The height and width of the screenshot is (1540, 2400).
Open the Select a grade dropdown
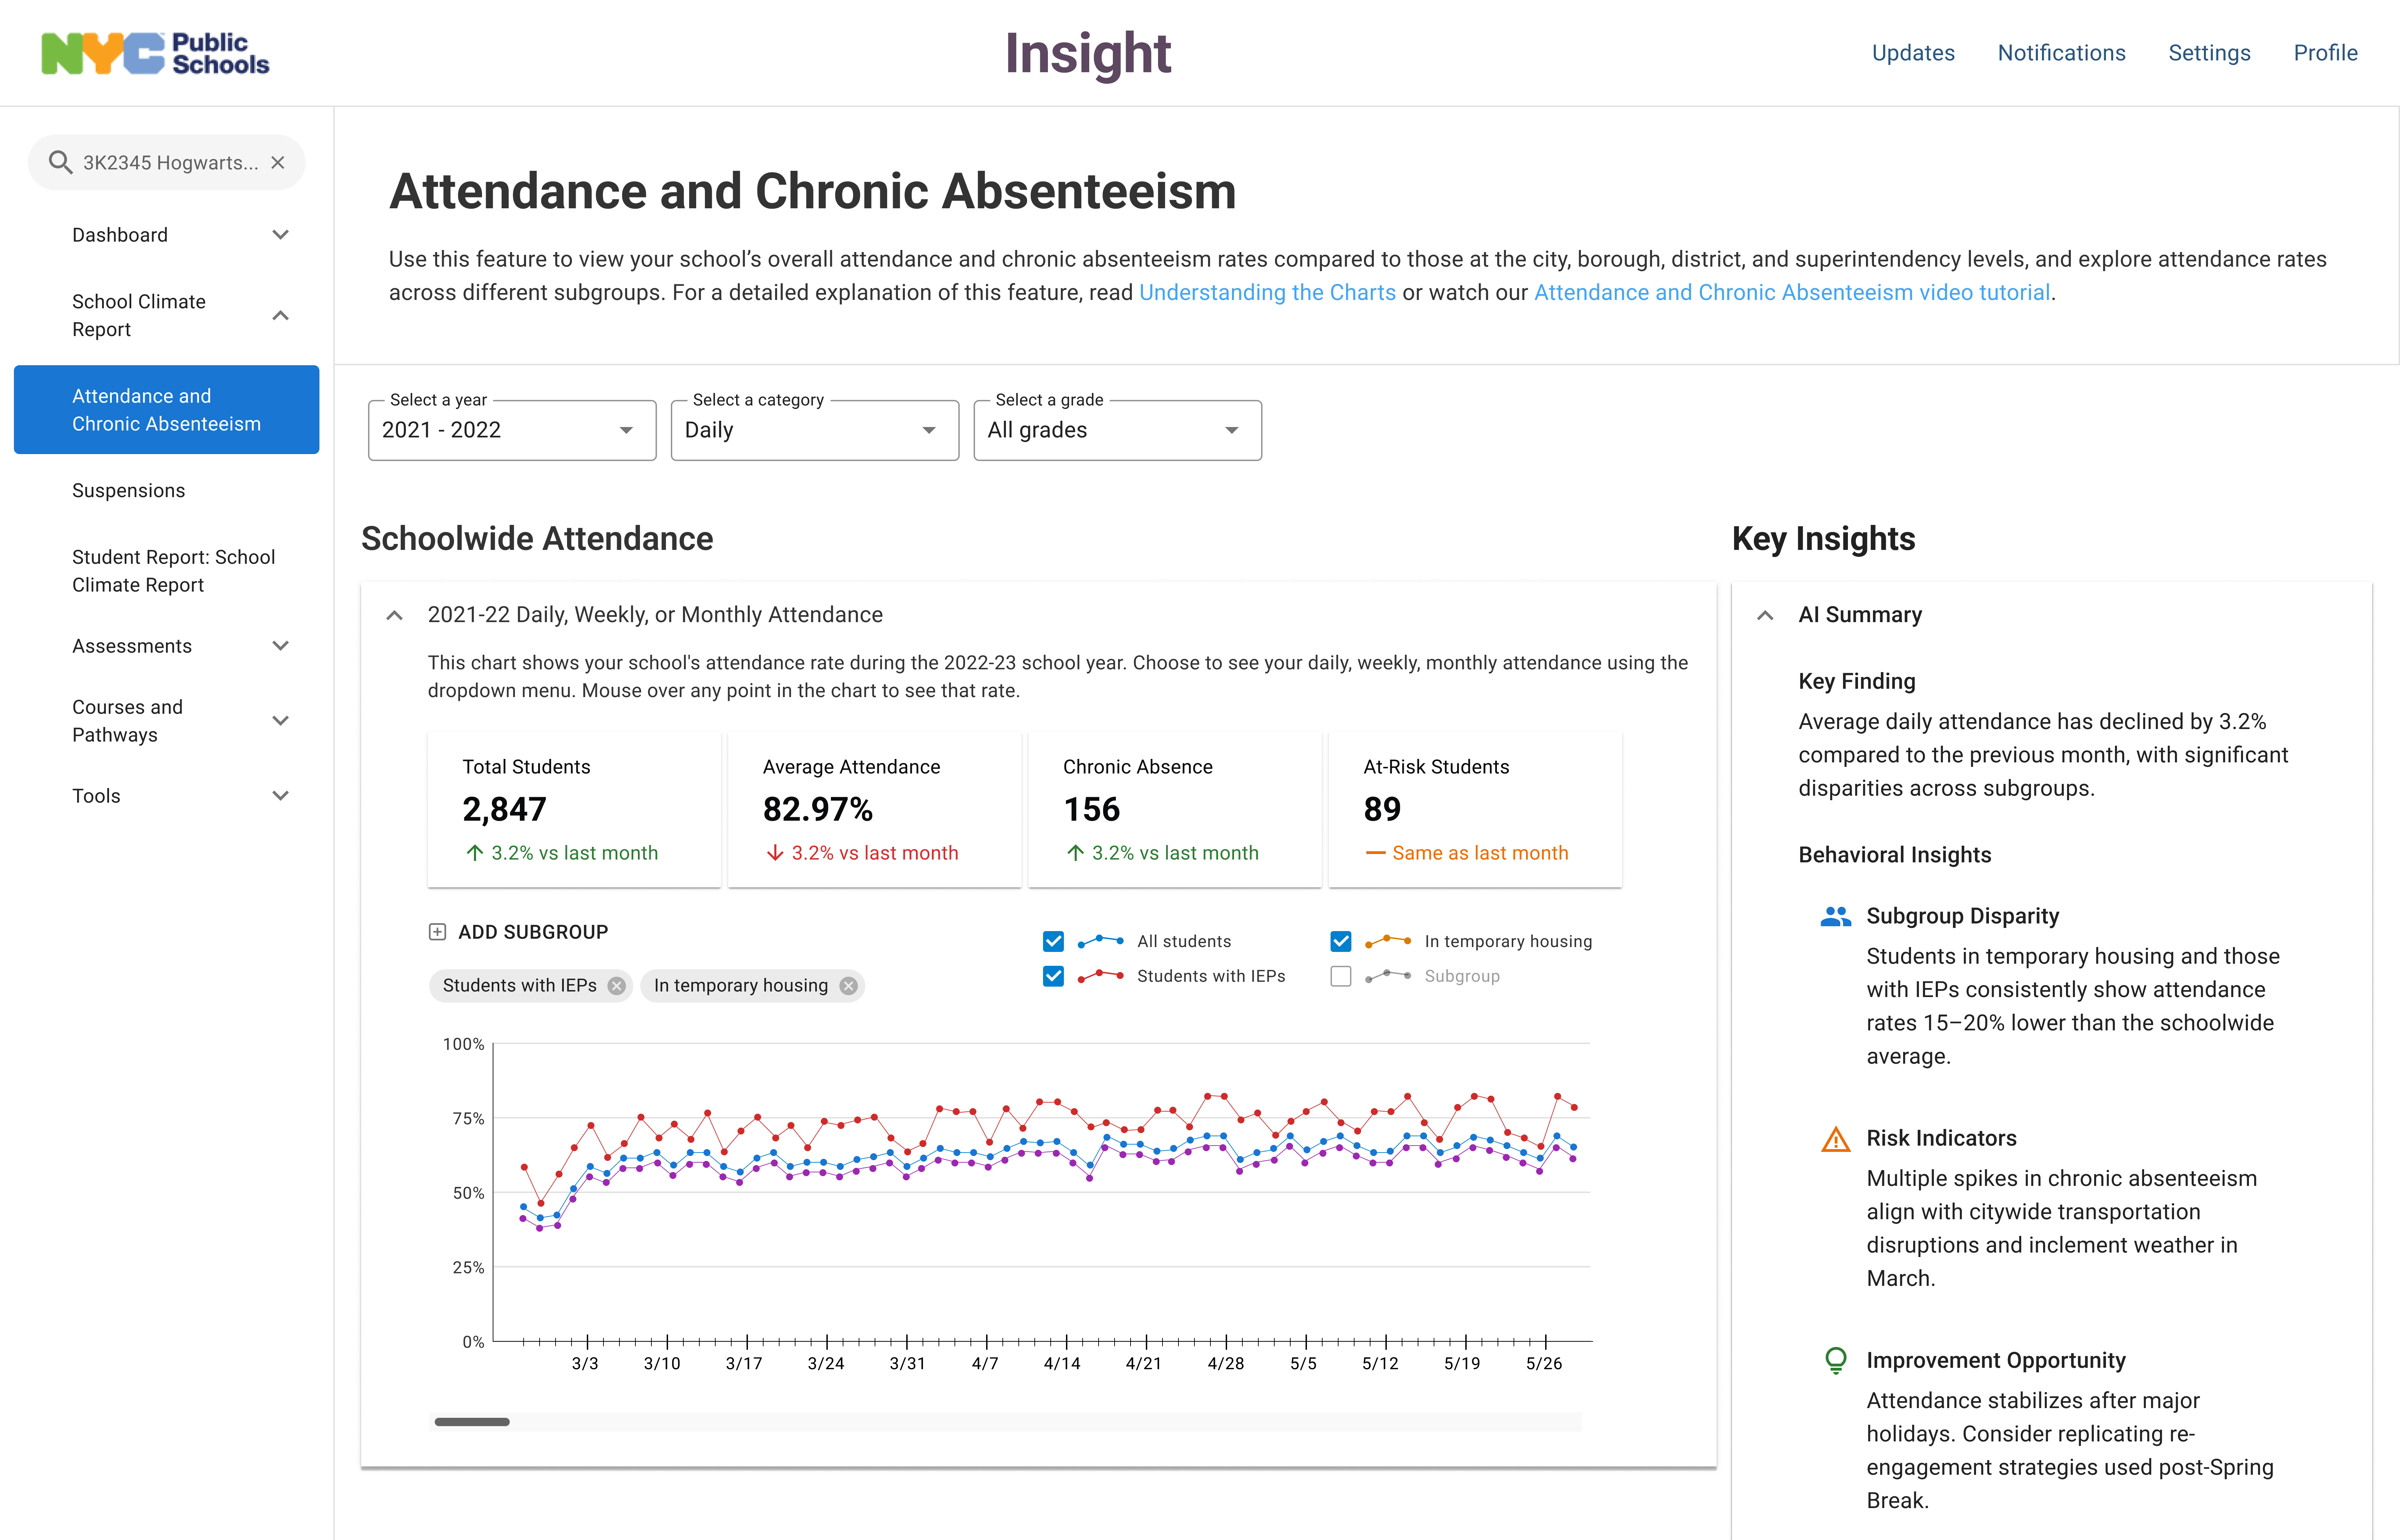point(1117,430)
